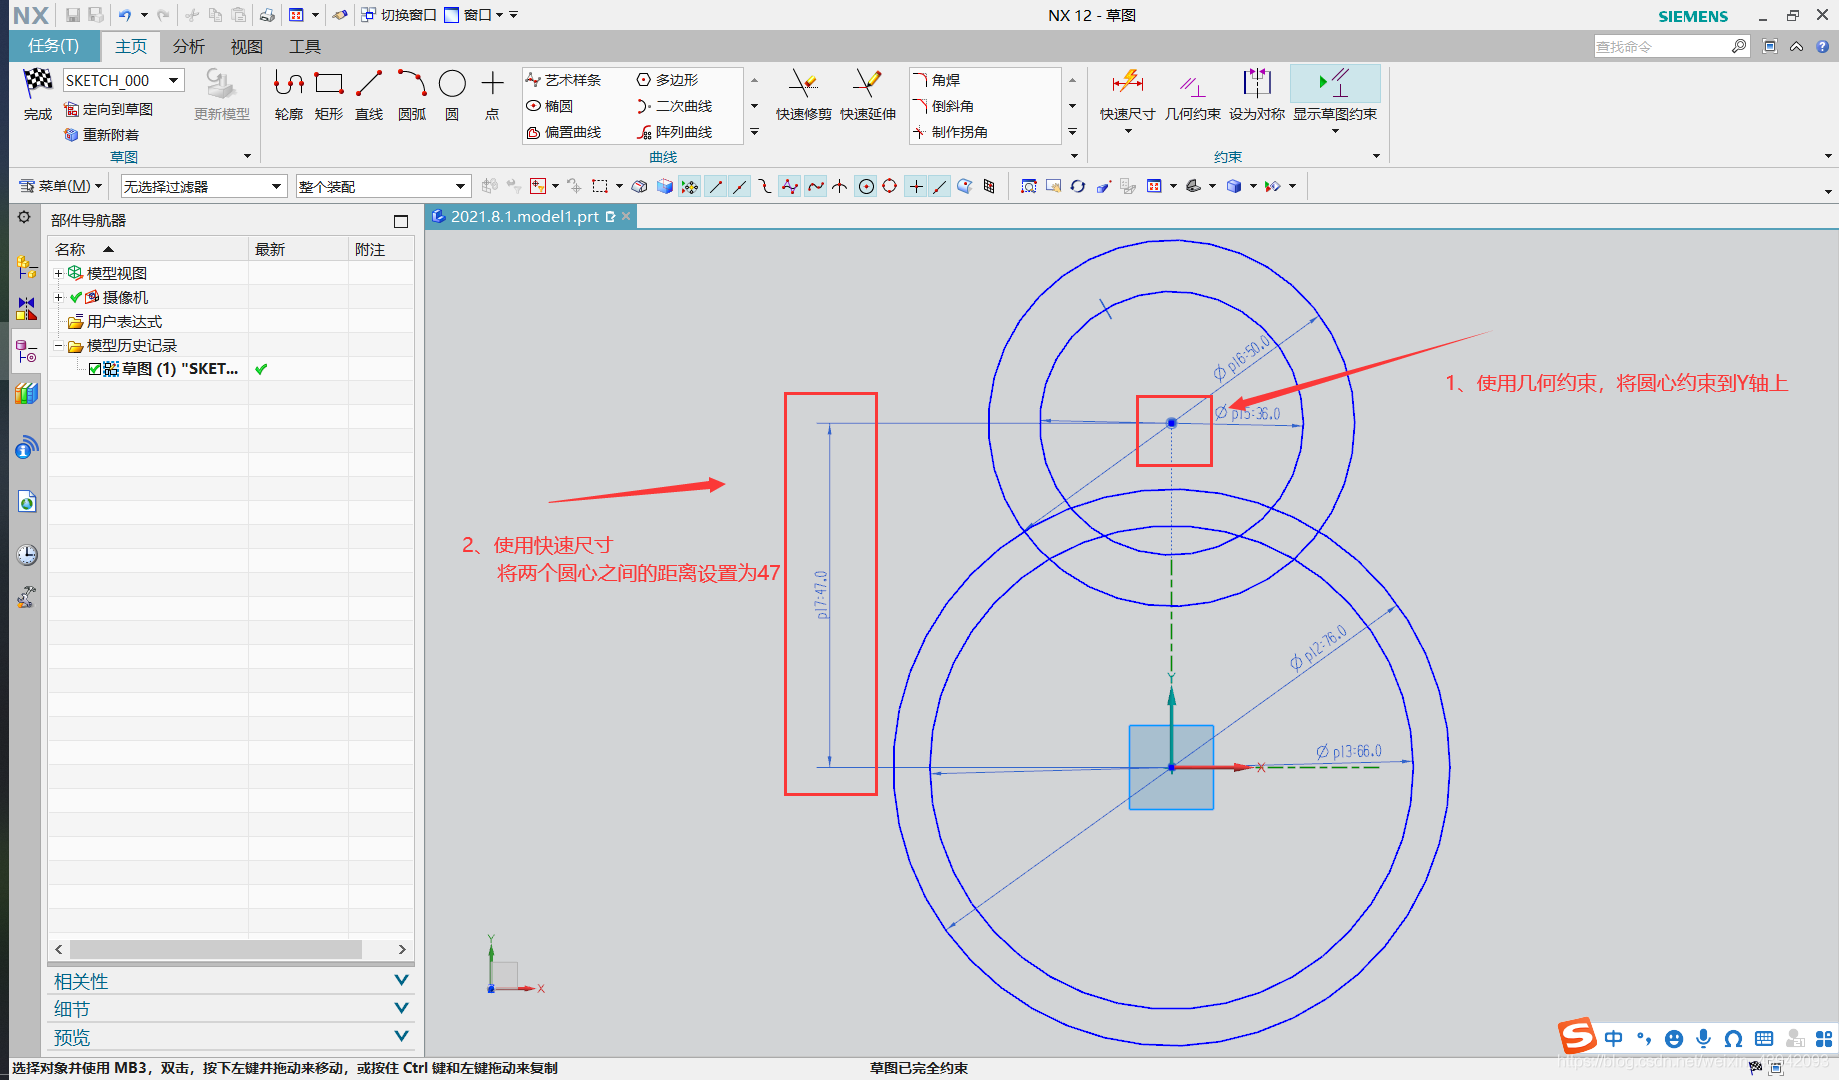
Task: Open the resource bar settings gear
Action: [x=24, y=217]
